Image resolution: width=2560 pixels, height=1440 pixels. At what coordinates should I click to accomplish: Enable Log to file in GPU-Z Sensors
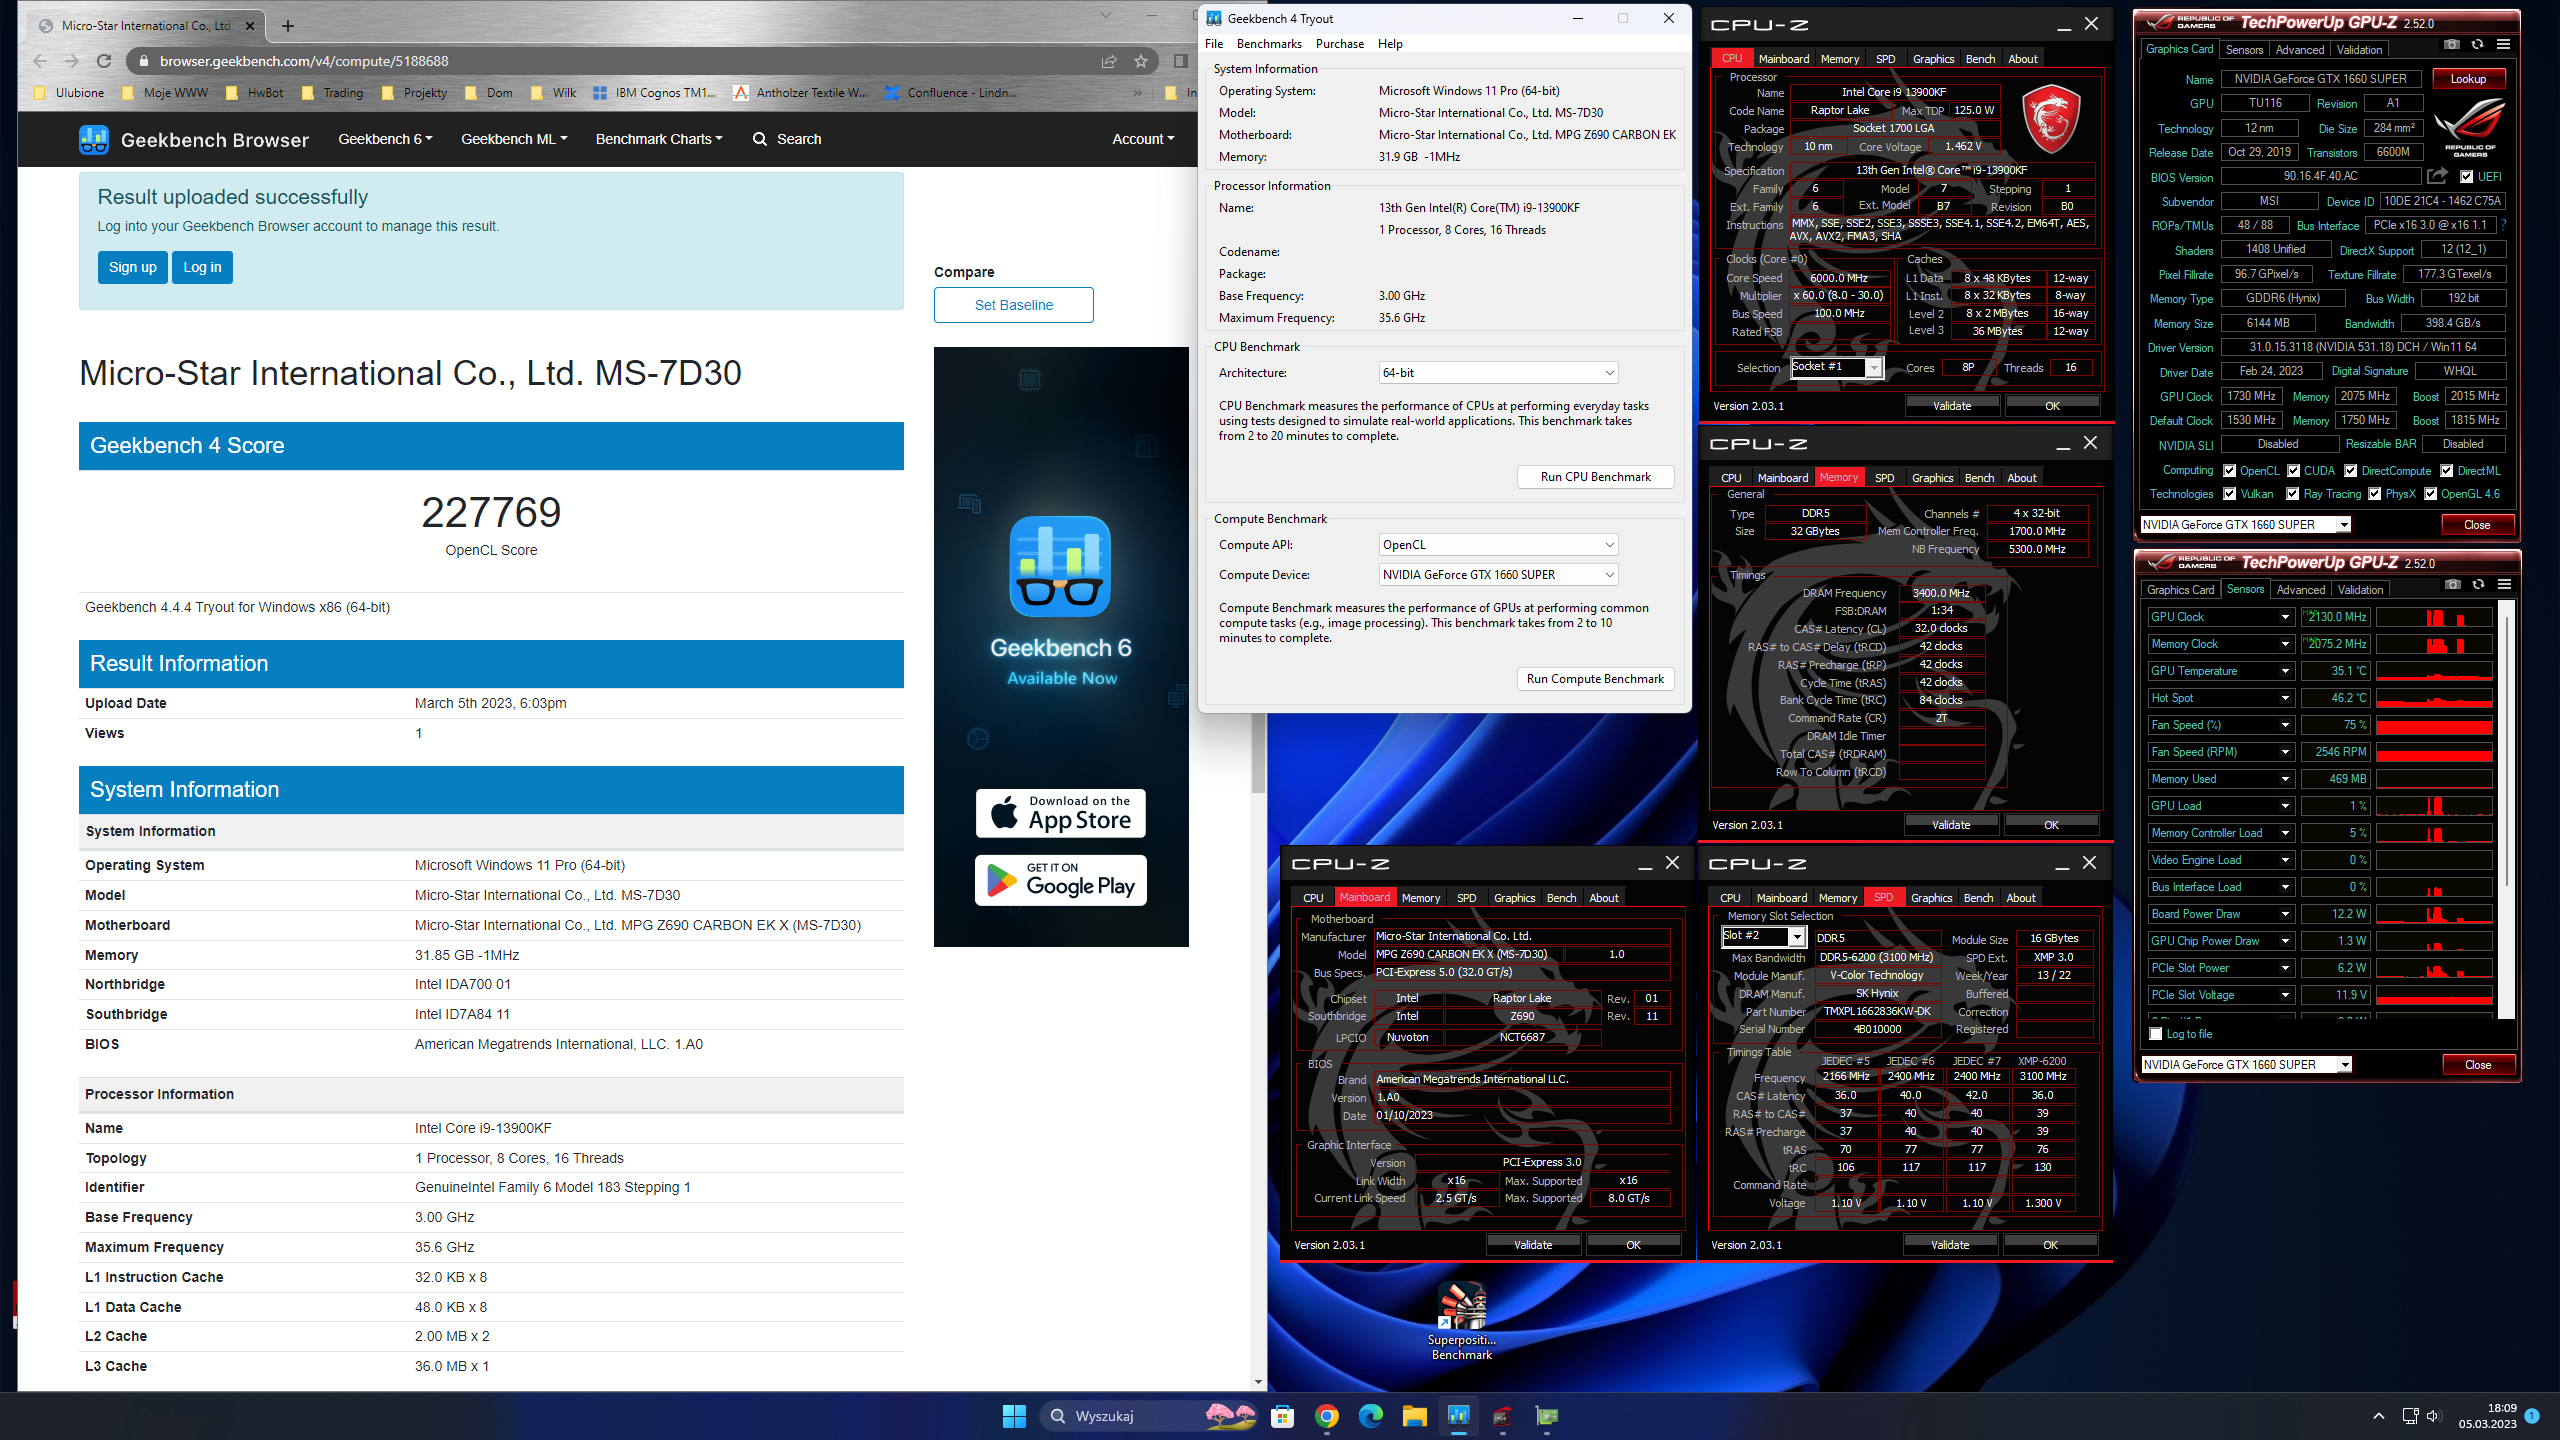(x=2156, y=1034)
